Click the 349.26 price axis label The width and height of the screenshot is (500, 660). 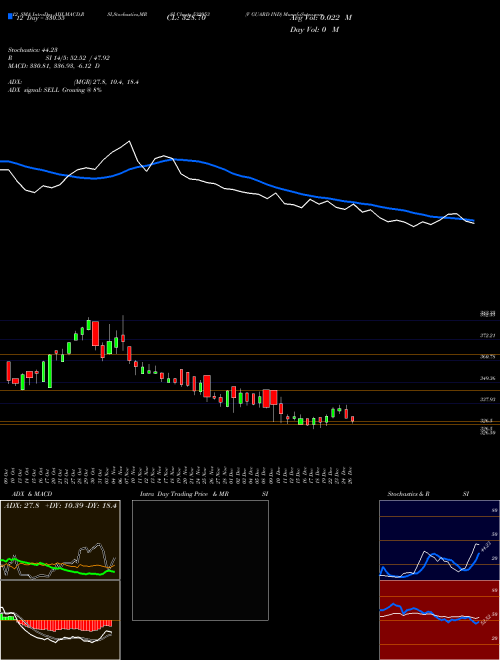coord(489,378)
